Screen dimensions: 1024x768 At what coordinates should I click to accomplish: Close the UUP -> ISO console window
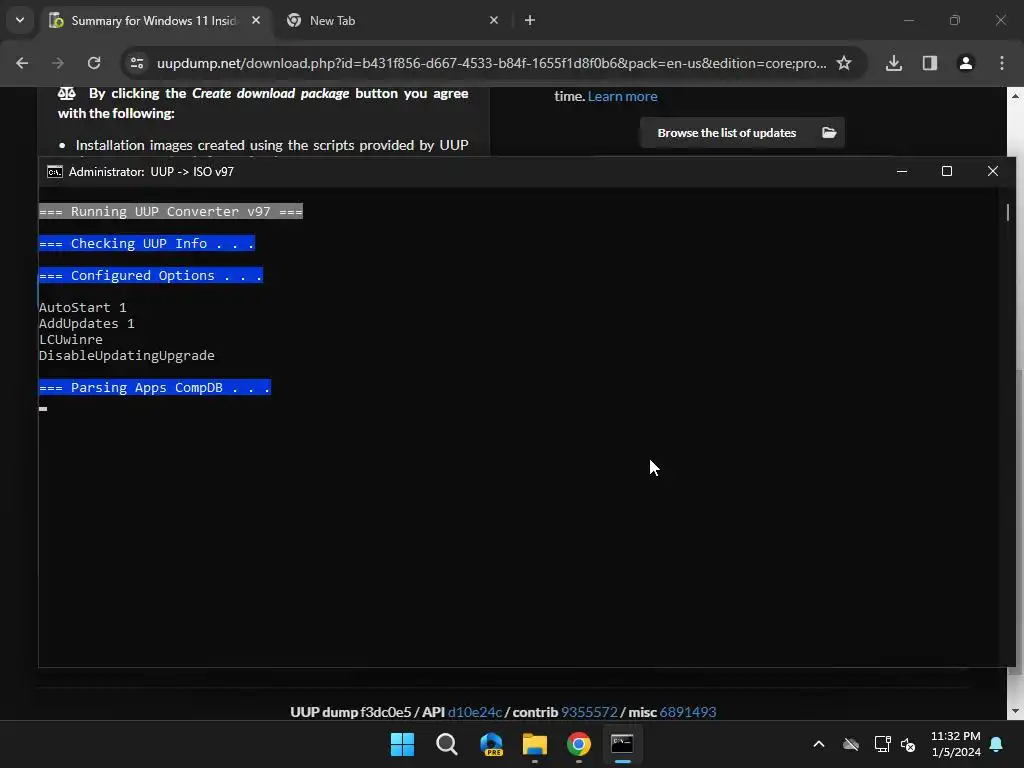coord(993,171)
